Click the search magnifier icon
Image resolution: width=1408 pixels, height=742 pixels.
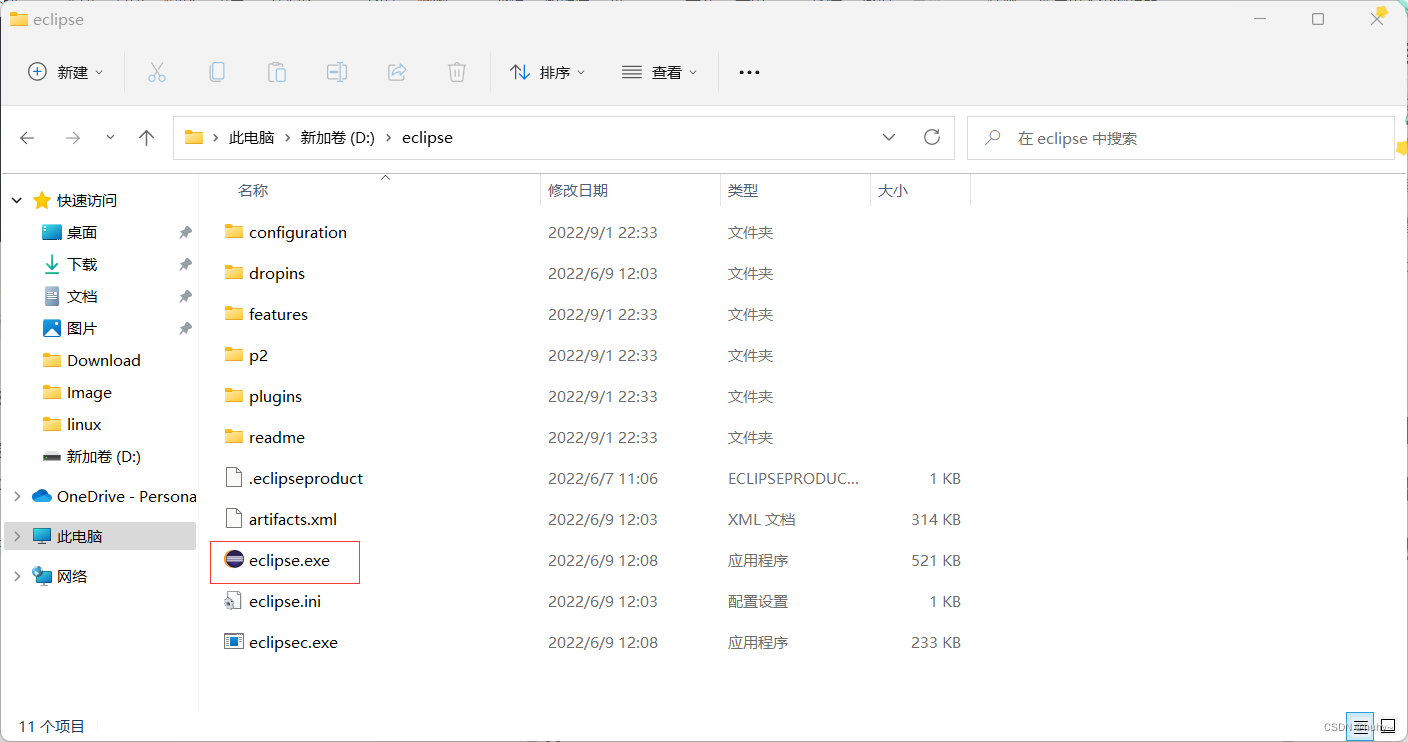coord(993,138)
